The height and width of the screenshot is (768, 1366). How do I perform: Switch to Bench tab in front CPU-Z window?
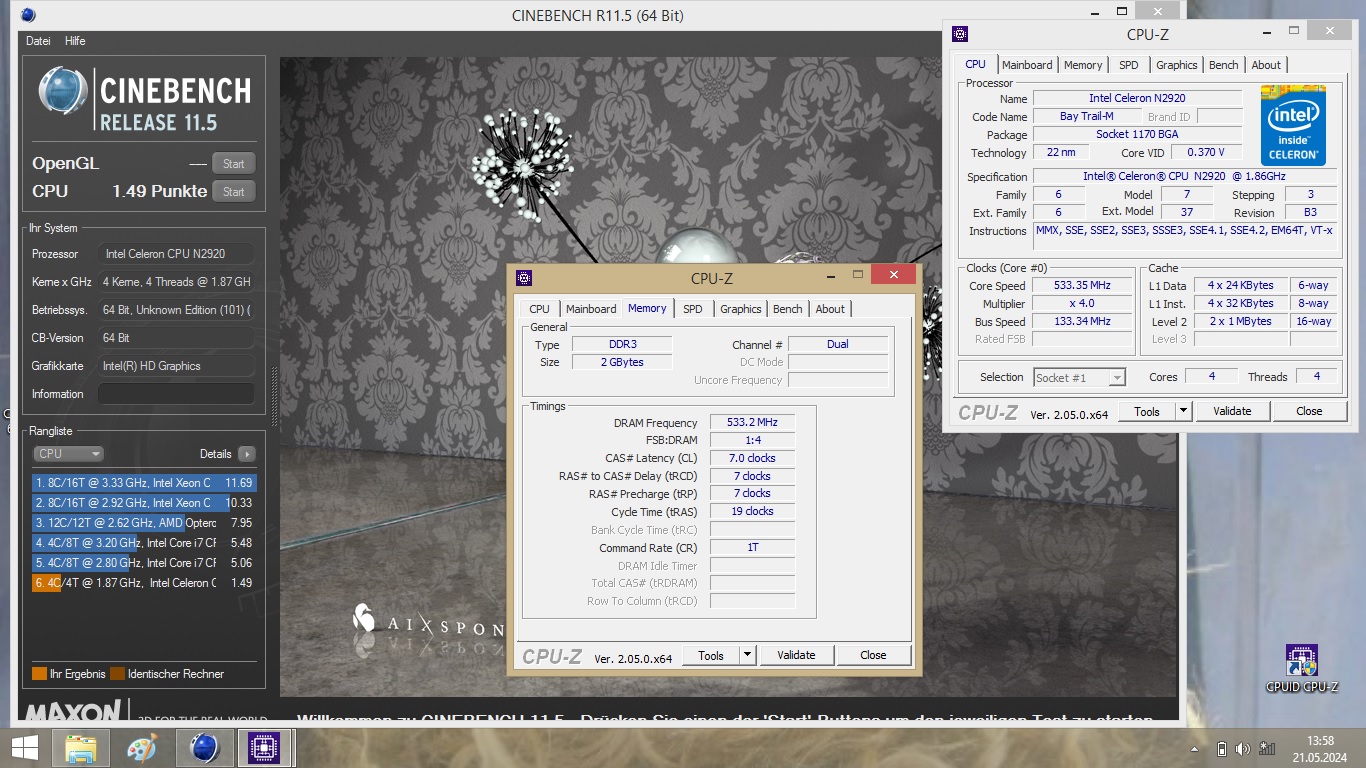tap(788, 309)
